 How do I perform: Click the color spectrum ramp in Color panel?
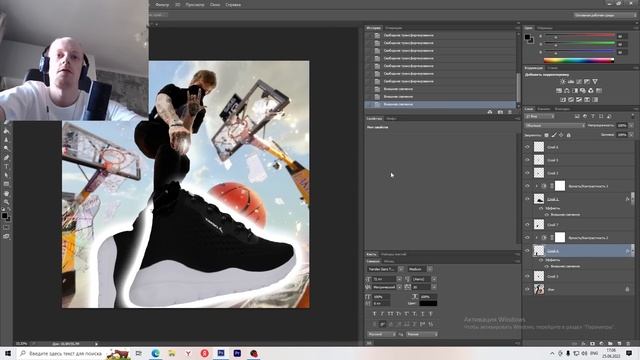[579, 60]
